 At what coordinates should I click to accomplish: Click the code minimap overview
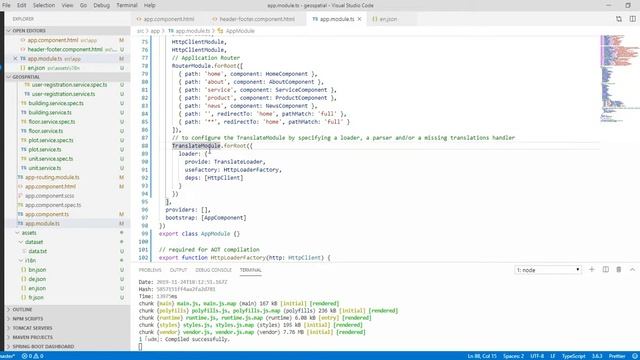[620, 80]
